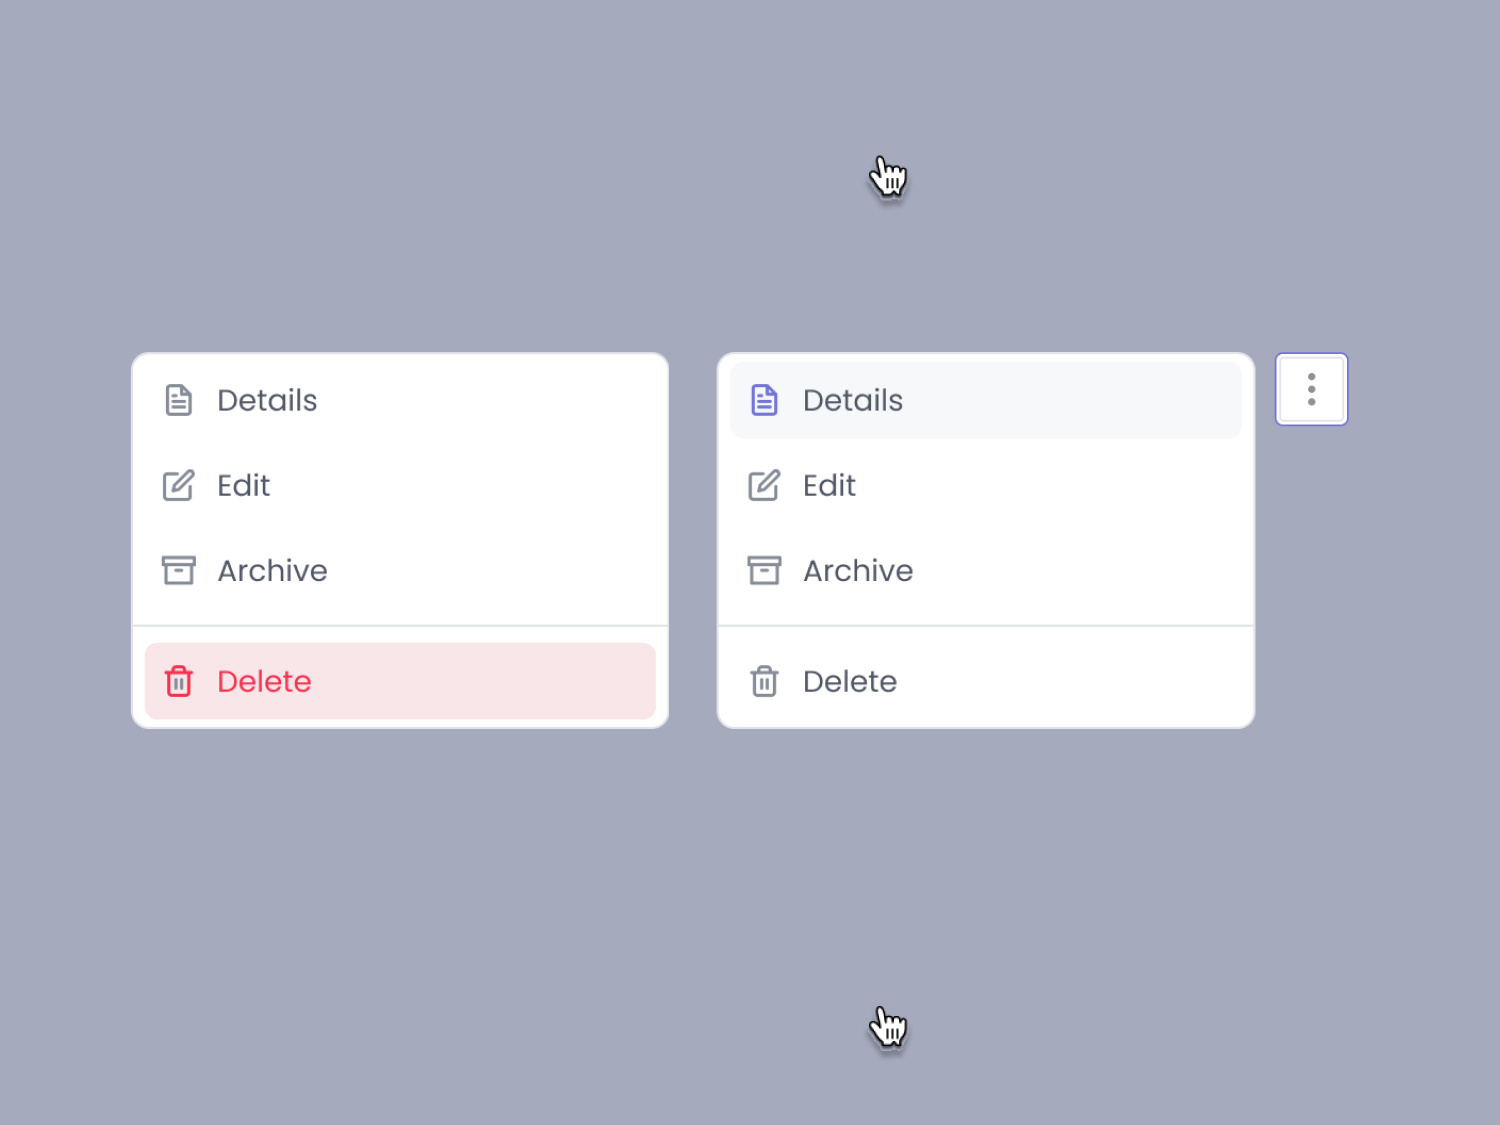
Task: Click the kebab button's bordered container
Action: (1311, 389)
